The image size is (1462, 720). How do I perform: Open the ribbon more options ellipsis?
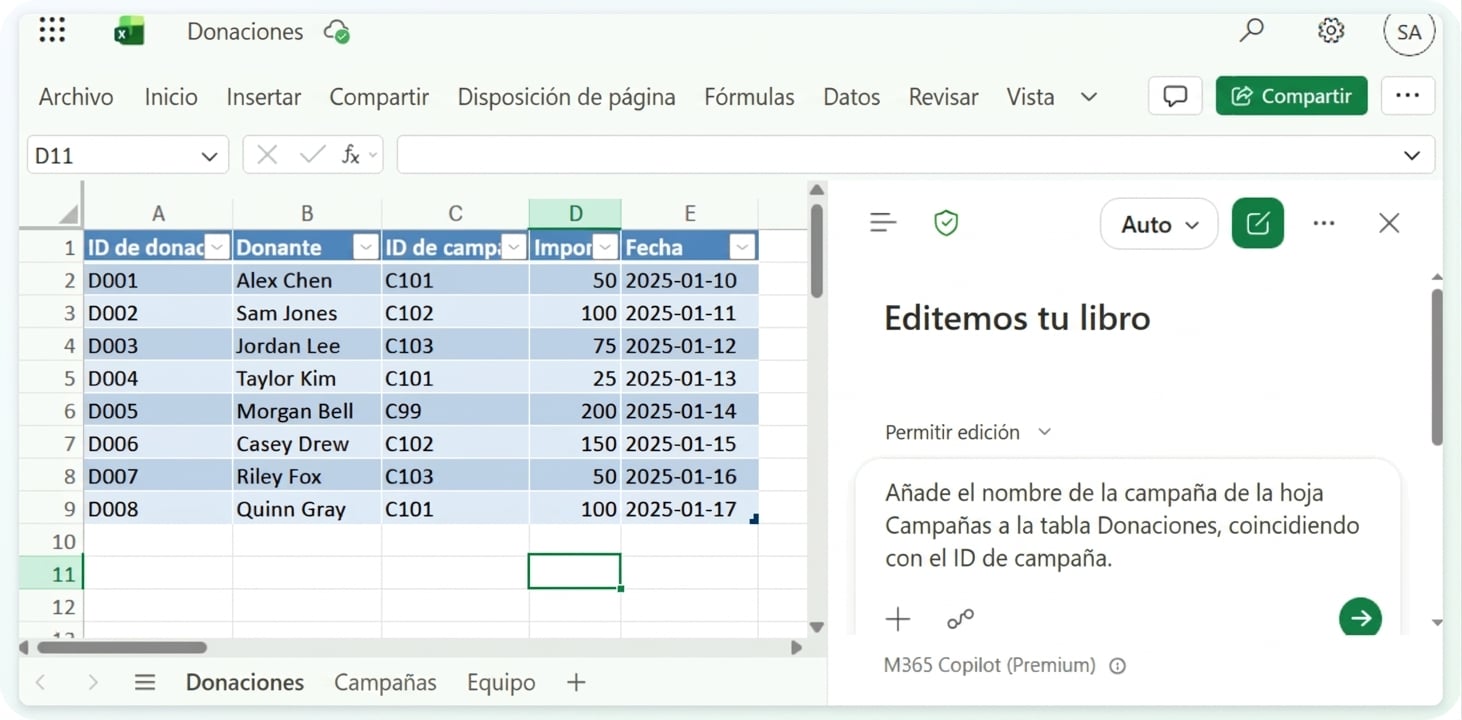[x=1407, y=96]
